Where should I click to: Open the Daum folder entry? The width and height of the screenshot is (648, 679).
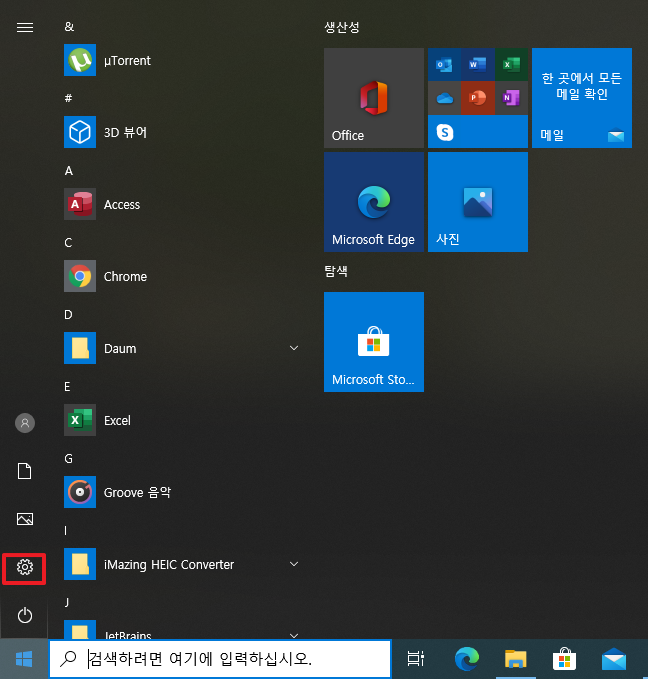coord(181,348)
